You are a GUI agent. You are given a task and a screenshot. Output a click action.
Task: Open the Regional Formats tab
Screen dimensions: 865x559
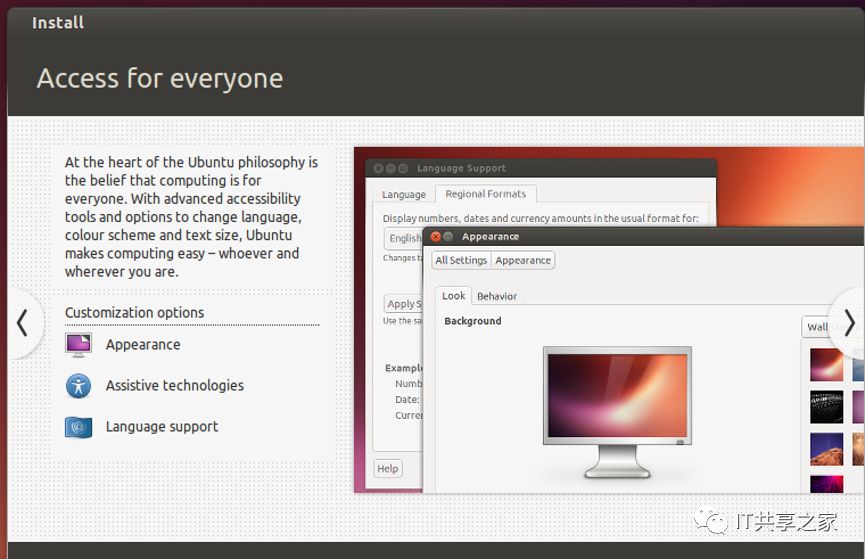(486, 194)
